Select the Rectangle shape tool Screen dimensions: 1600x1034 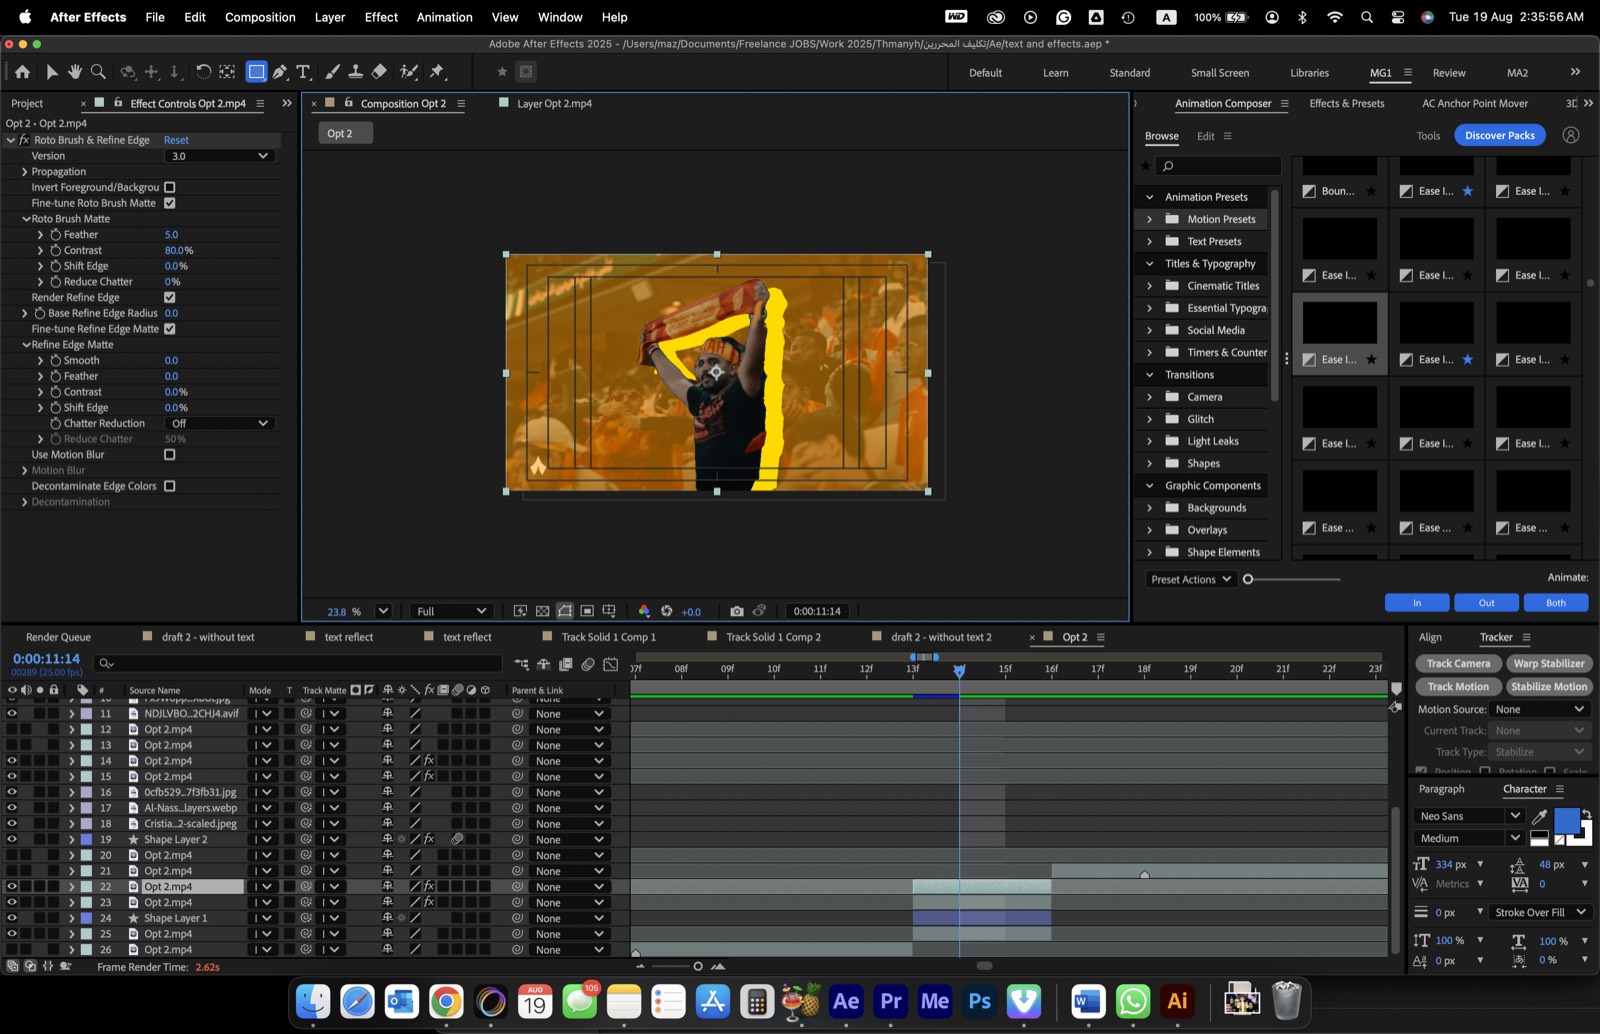[257, 72]
